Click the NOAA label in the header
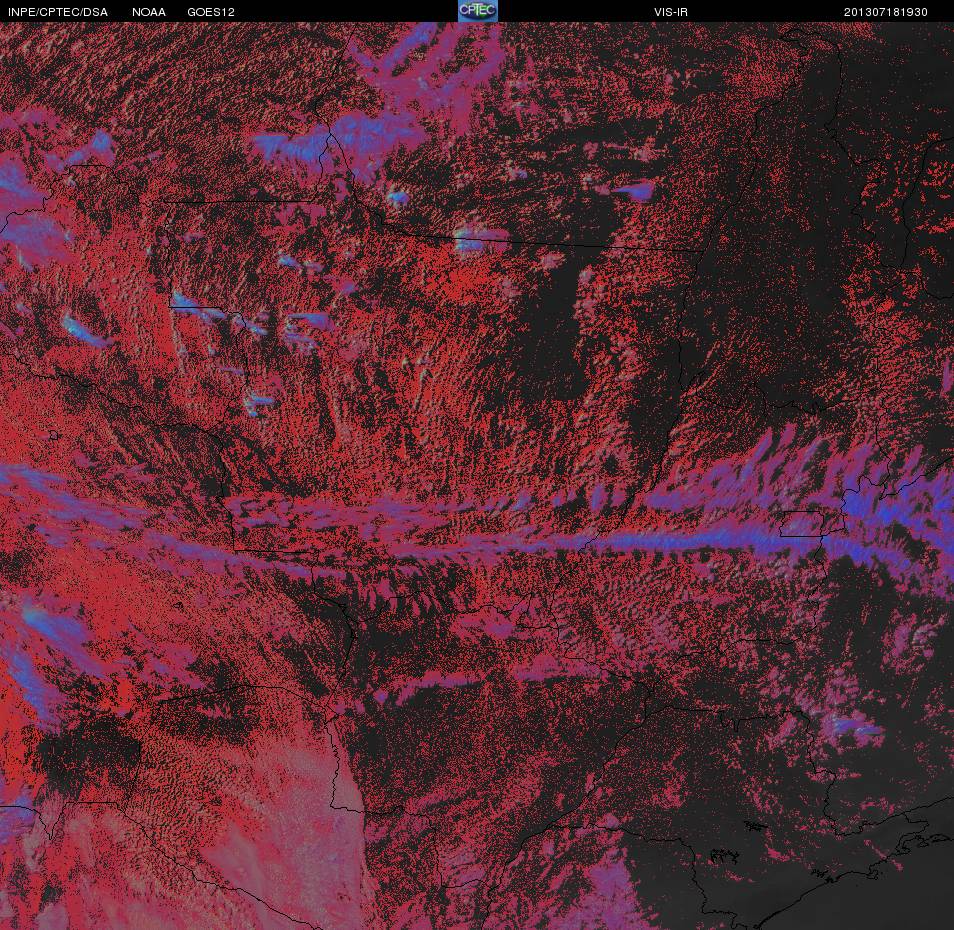954x930 pixels. coord(148,12)
